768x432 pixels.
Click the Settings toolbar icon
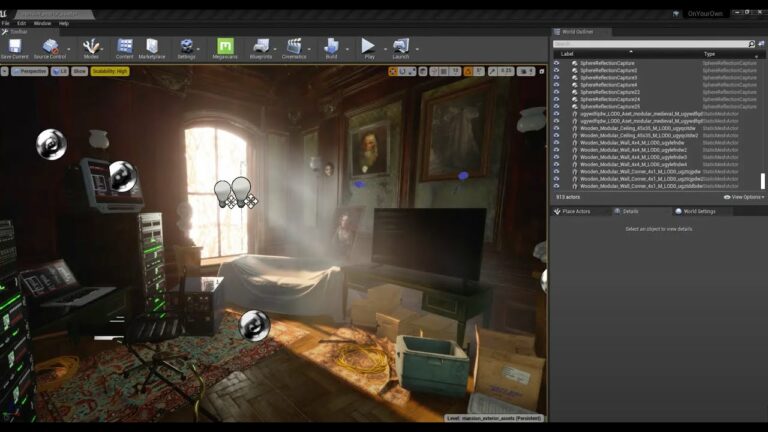coord(186,46)
